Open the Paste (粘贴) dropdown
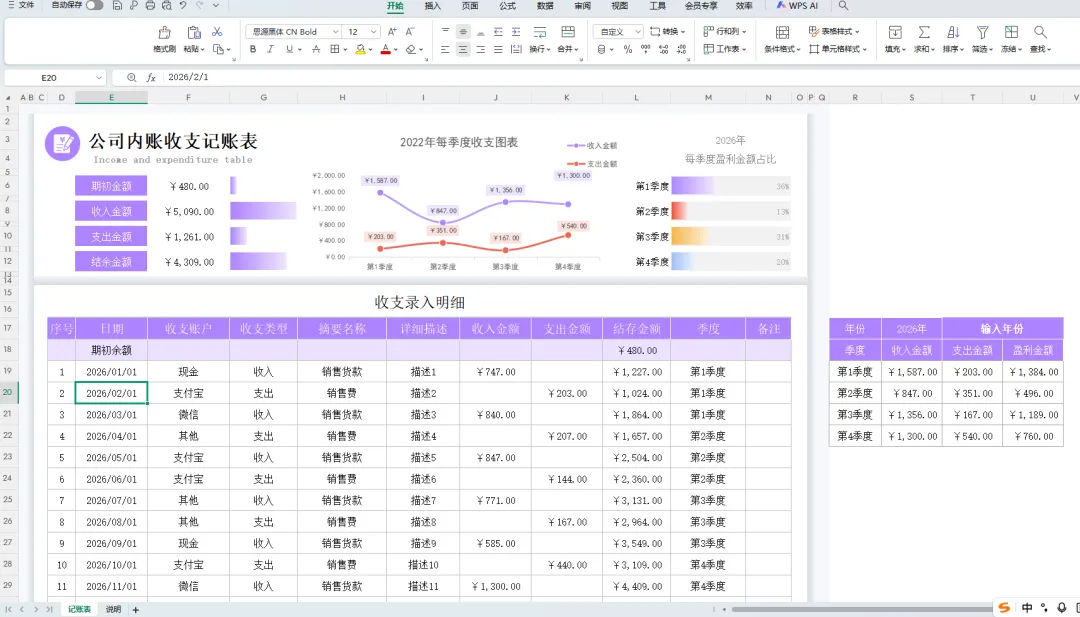The height and width of the screenshot is (617, 1080). pyautogui.click(x=194, y=50)
